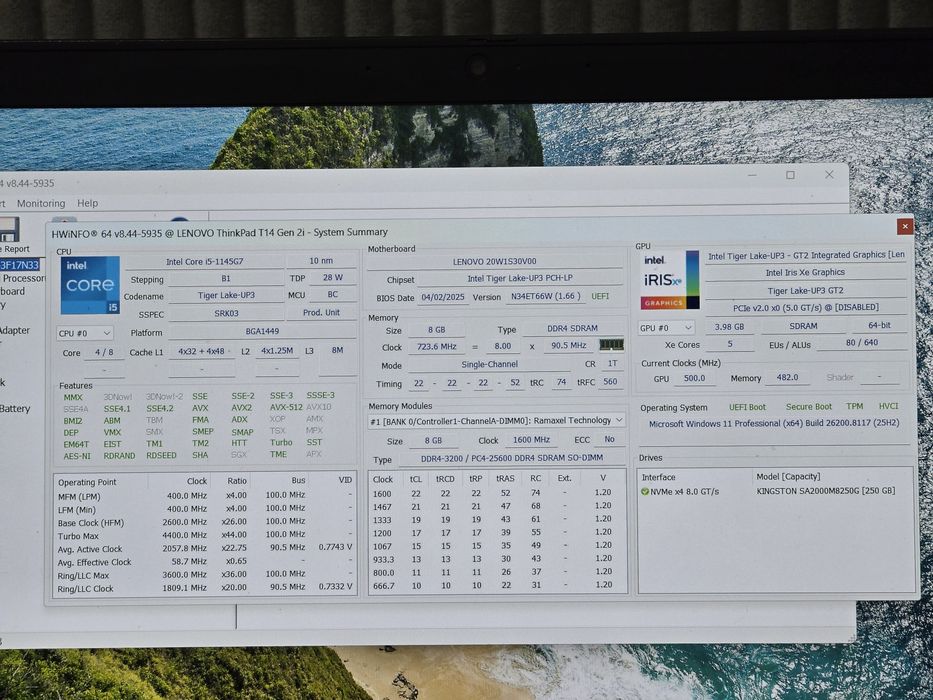
Task: Click the tRFC value 560
Action: (x=610, y=382)
